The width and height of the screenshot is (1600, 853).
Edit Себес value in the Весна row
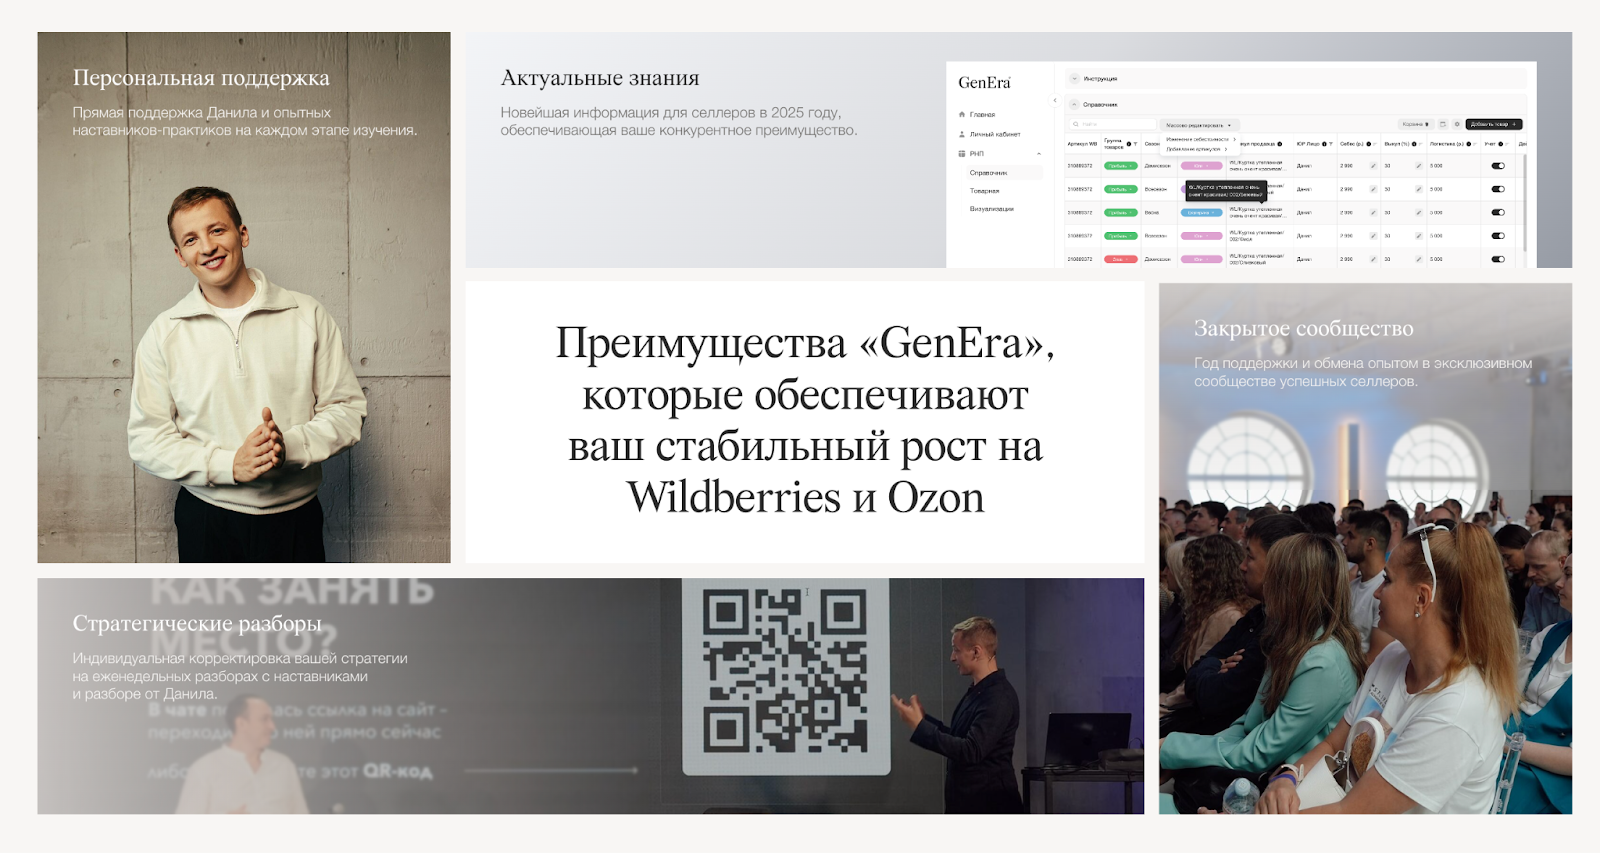pos(1373,212)
